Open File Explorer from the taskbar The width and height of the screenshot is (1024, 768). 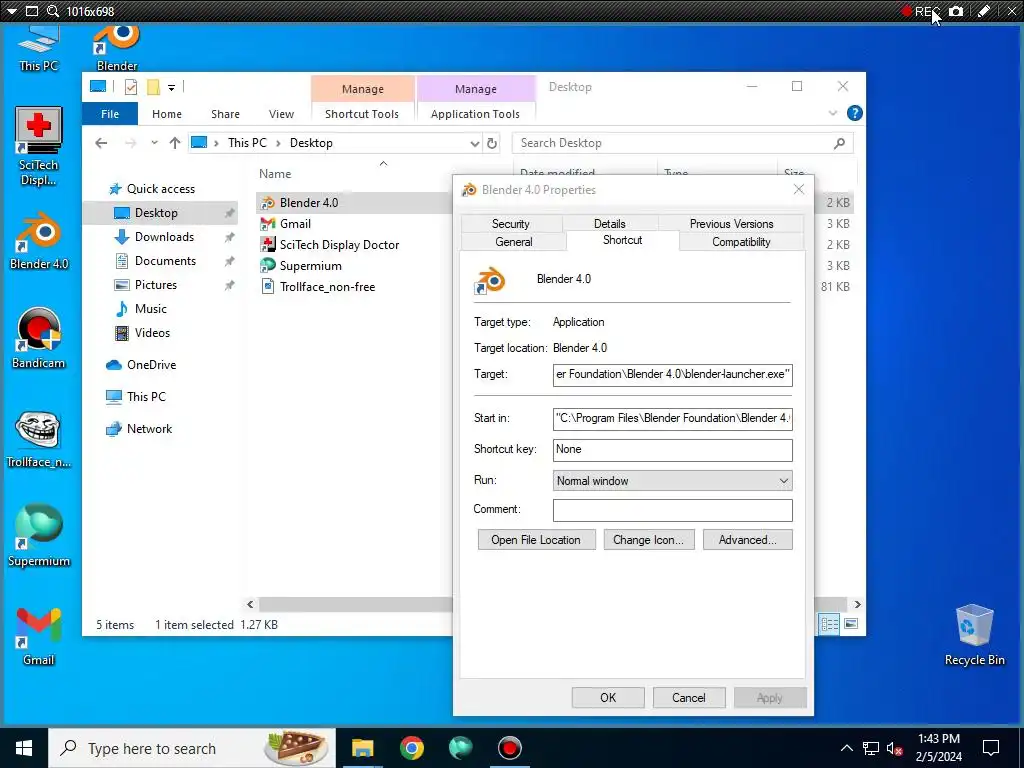(x=362, y=748)
